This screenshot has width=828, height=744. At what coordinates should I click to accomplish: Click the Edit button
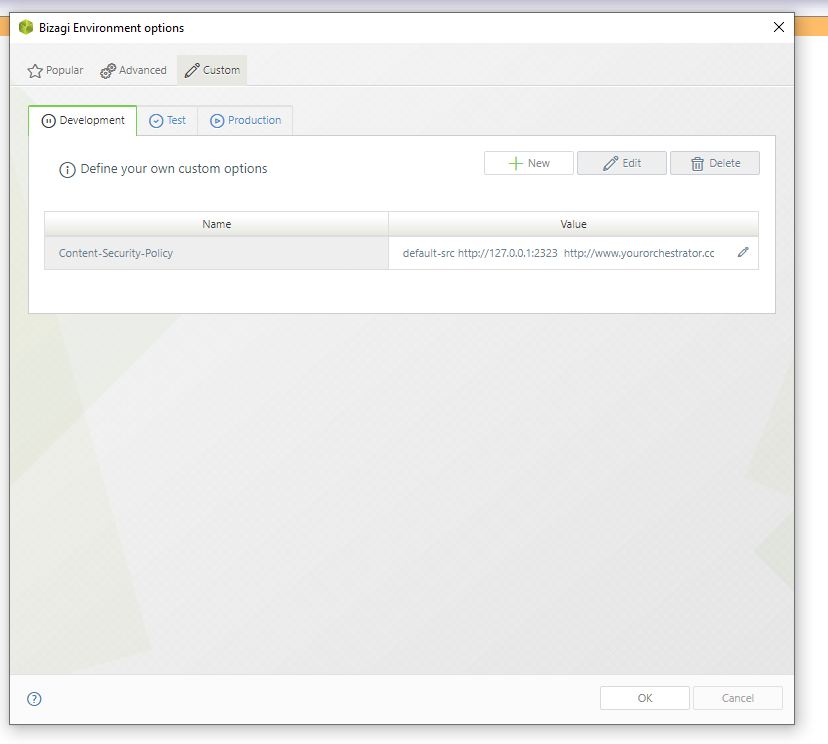pyautogui.click(x=622, y=163)
